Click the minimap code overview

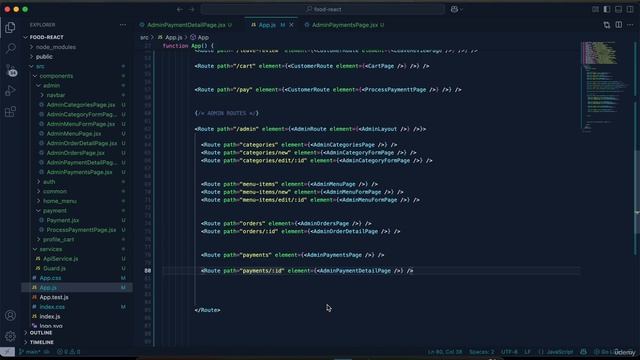pos(606,86)
